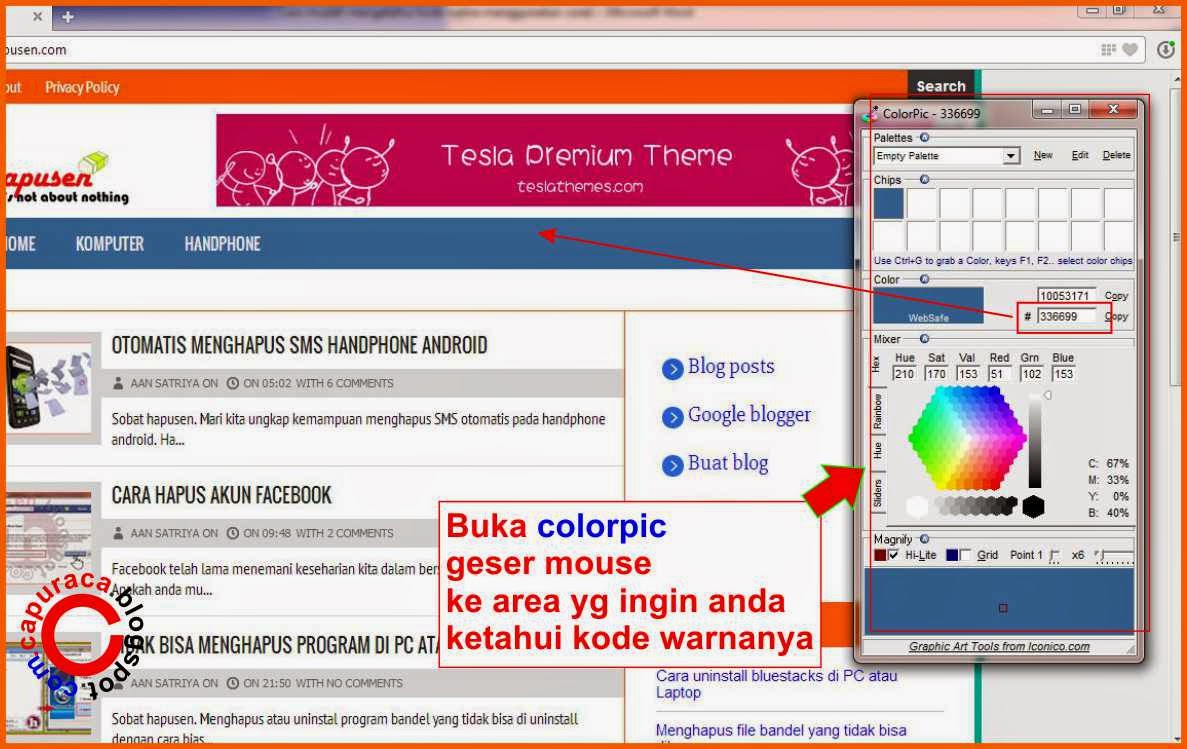This screenshot has width=1187, height=749.
Task: Collapse the Magnify section in ColorPic
Action: pos(924,538)
